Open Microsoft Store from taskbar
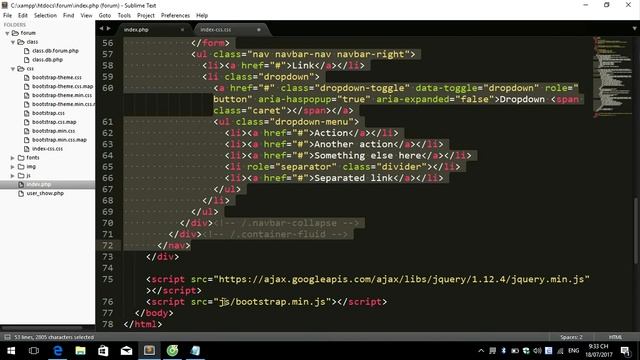 pos(103,351)
